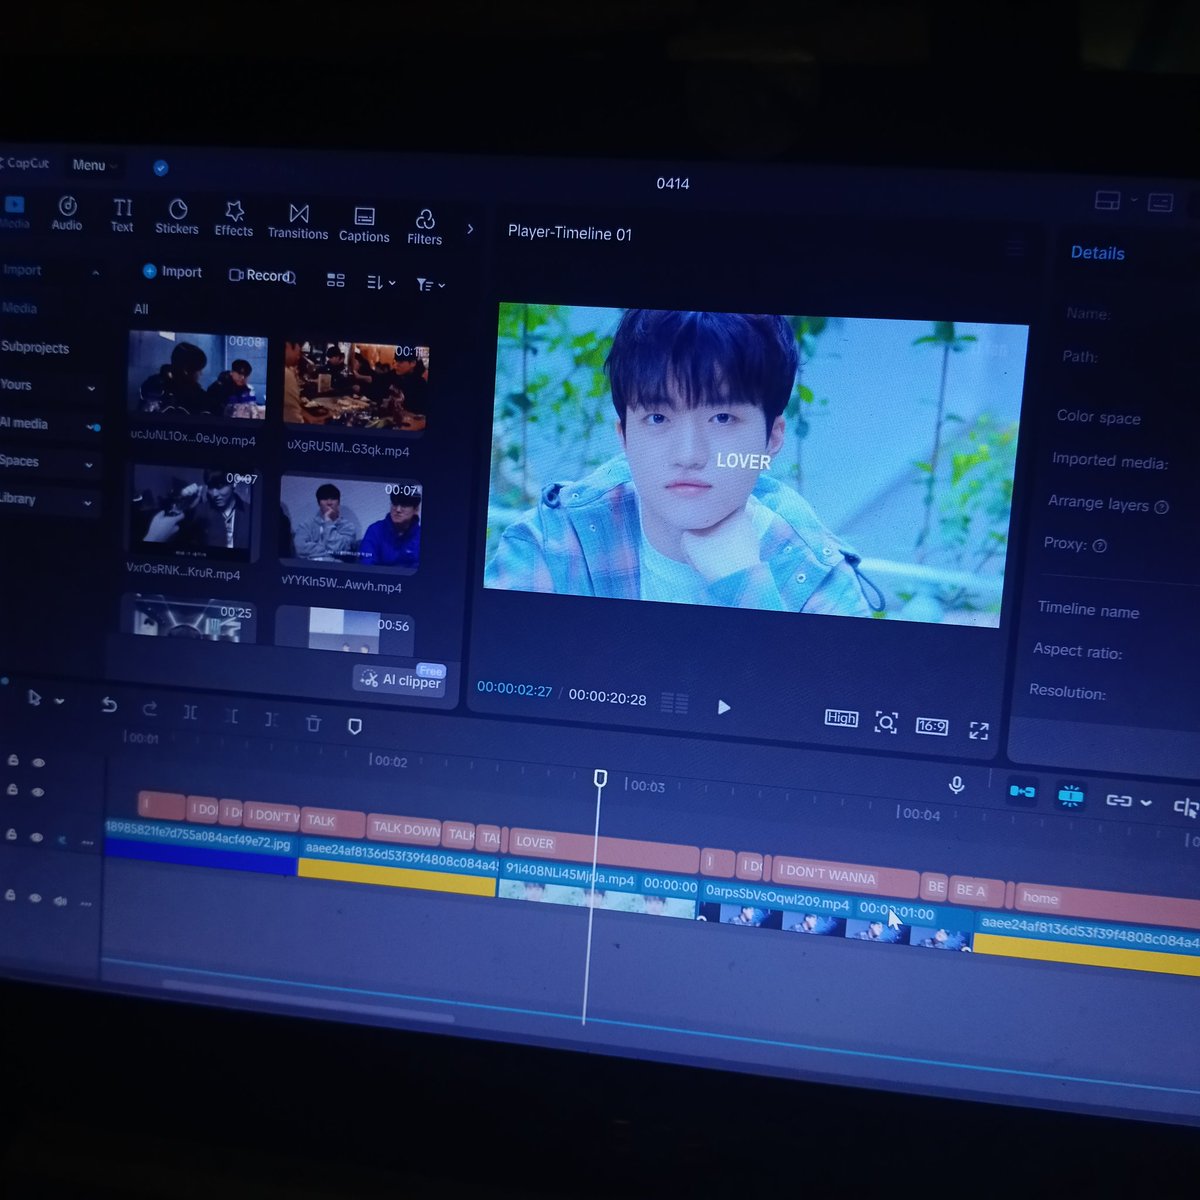Screen dimensions: 1200x1200
Task: Click the Import button in the media panel
Action: click(172, 271)
